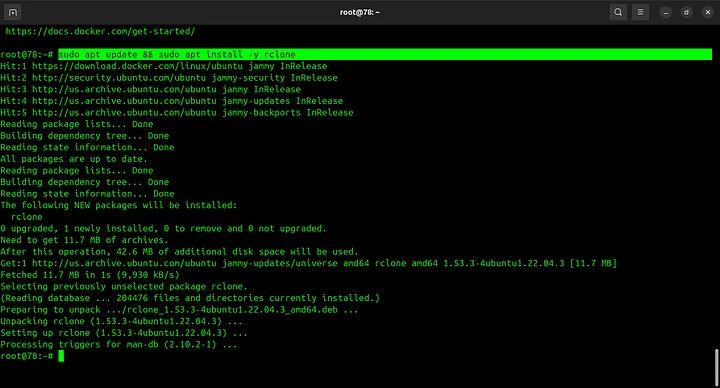Close the terminal window

tap(708, 12)
